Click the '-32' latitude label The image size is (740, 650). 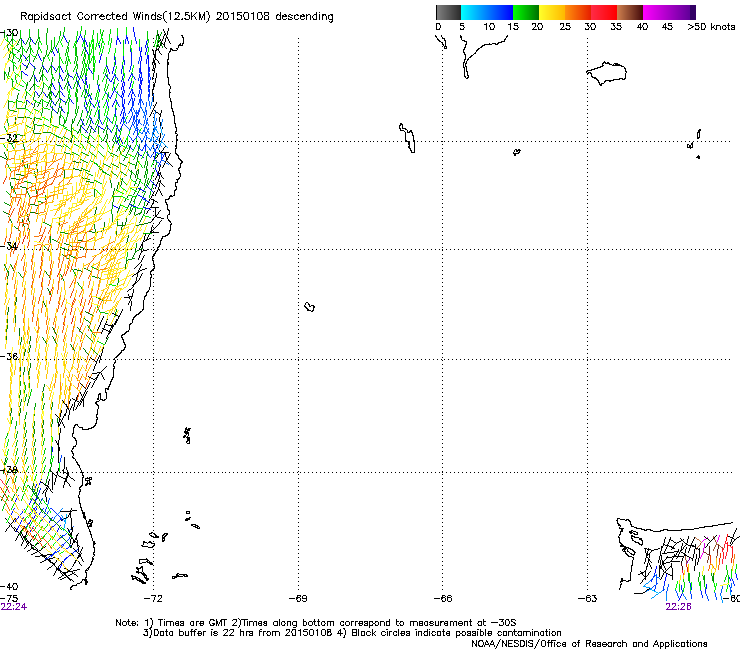click(9, 138)
